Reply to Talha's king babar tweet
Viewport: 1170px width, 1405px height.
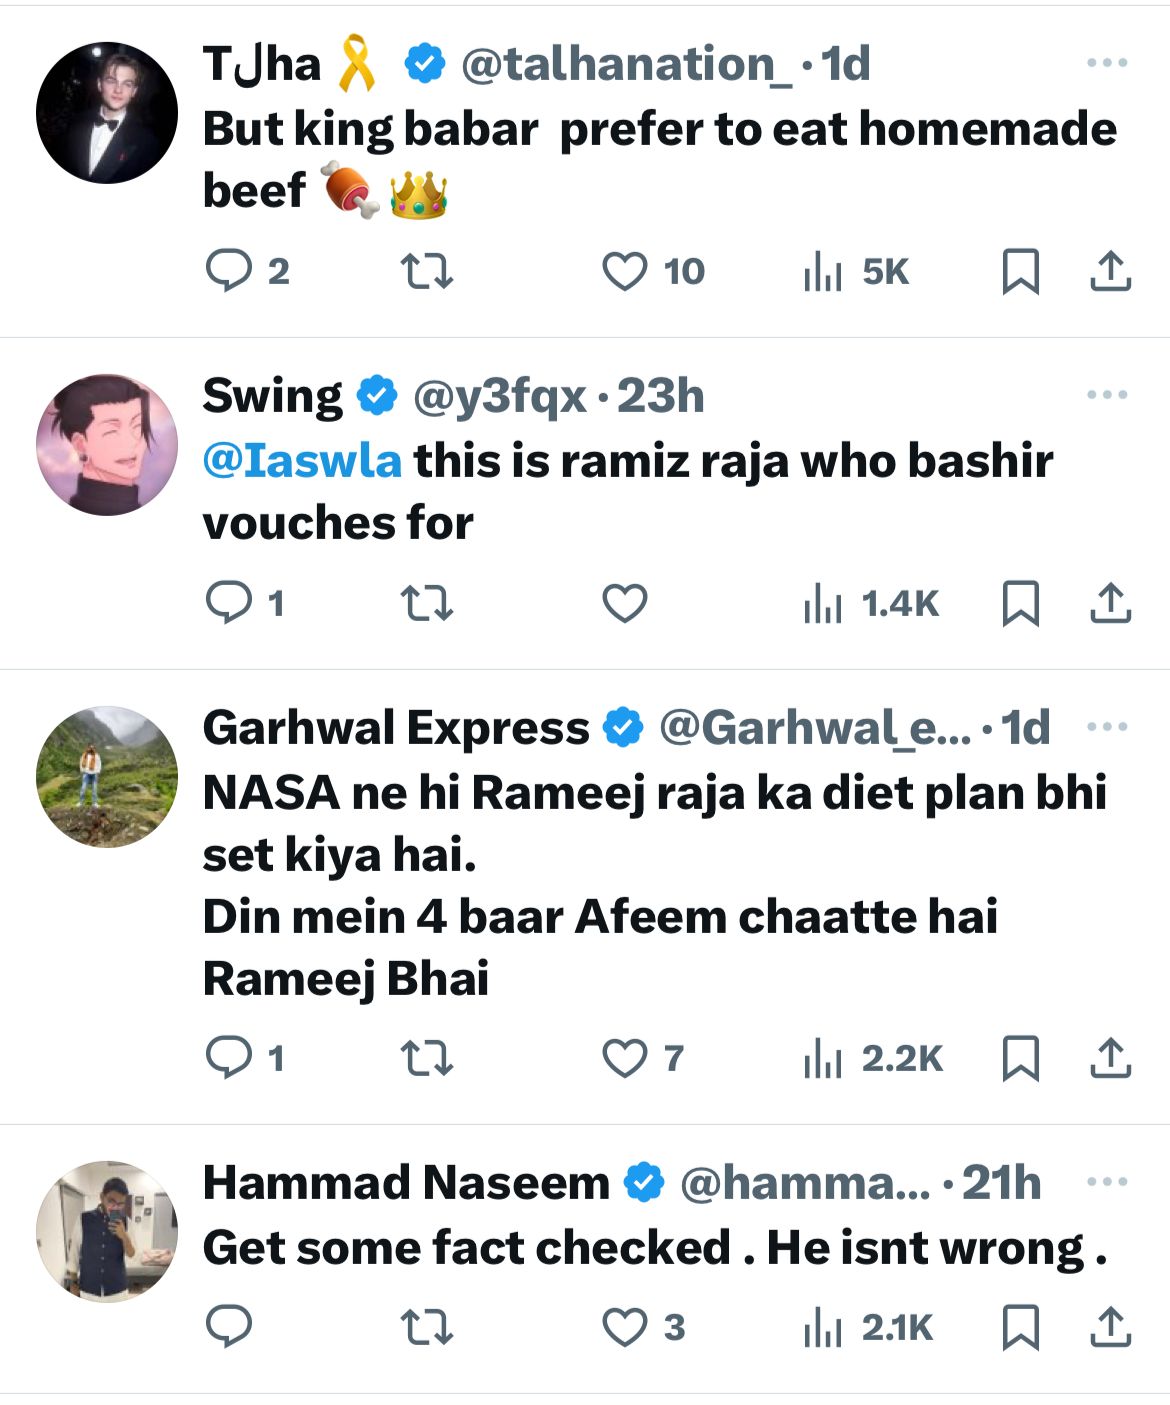[x=228, y=271]
